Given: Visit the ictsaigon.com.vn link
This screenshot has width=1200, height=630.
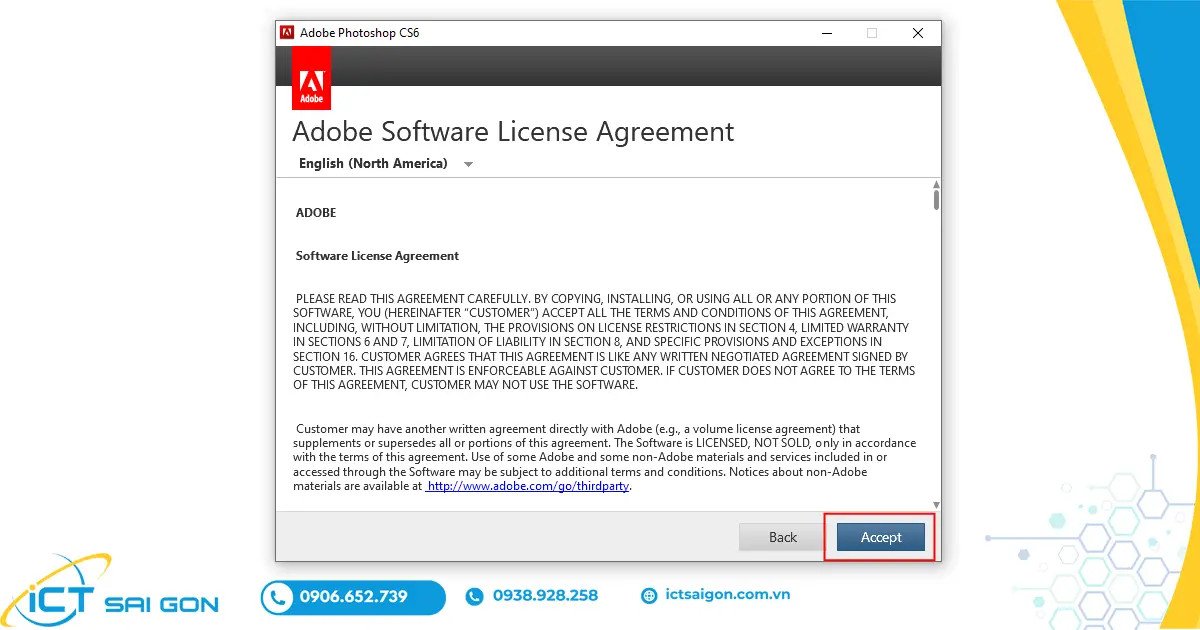Looking at the screenshot, I should pyautogui.click(x=728, y=594).
